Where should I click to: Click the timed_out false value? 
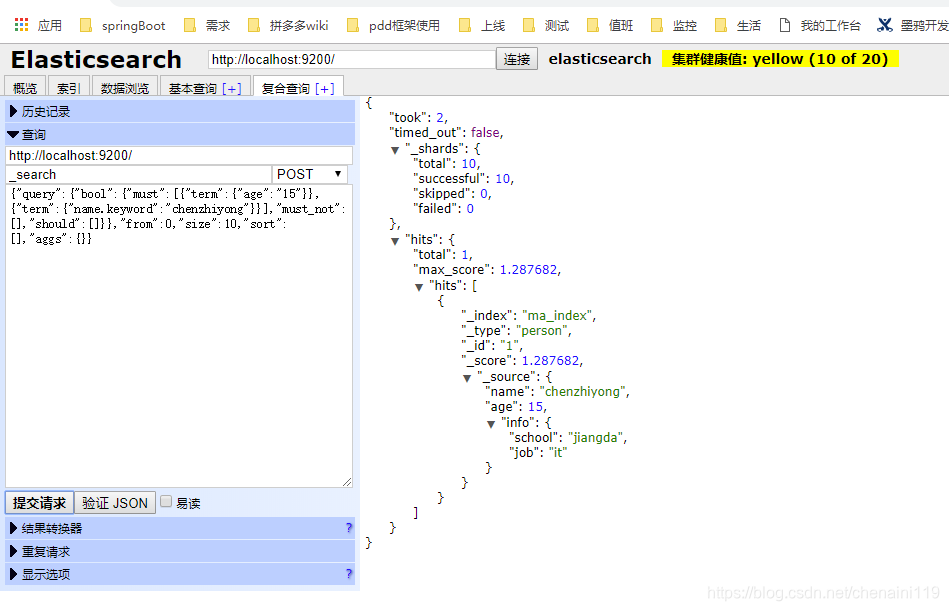(x=485, y=132)
